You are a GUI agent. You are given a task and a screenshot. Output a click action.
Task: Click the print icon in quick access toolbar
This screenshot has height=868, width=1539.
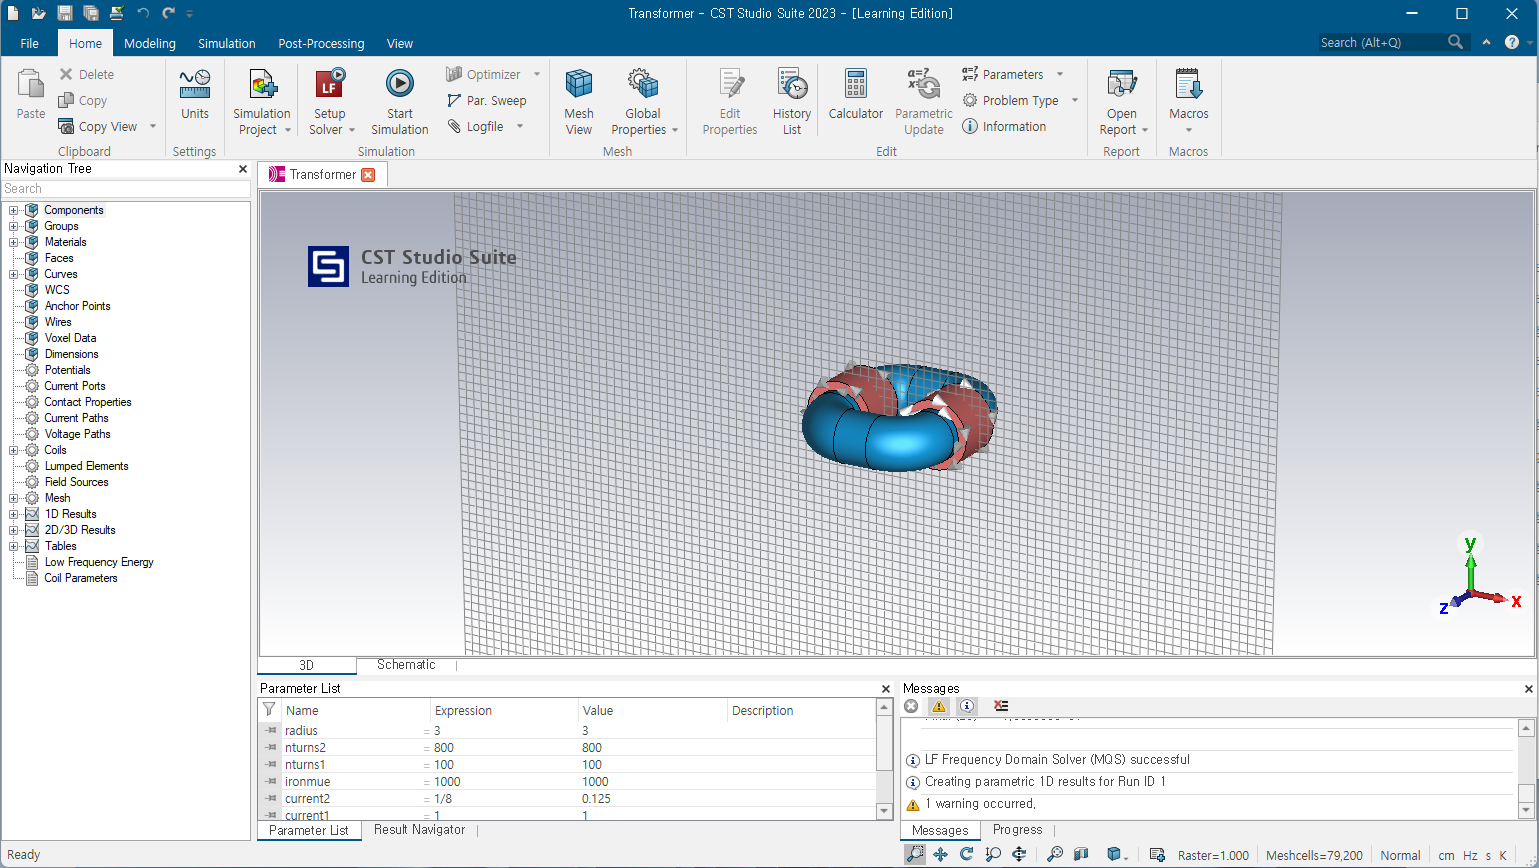pos(117,13)
